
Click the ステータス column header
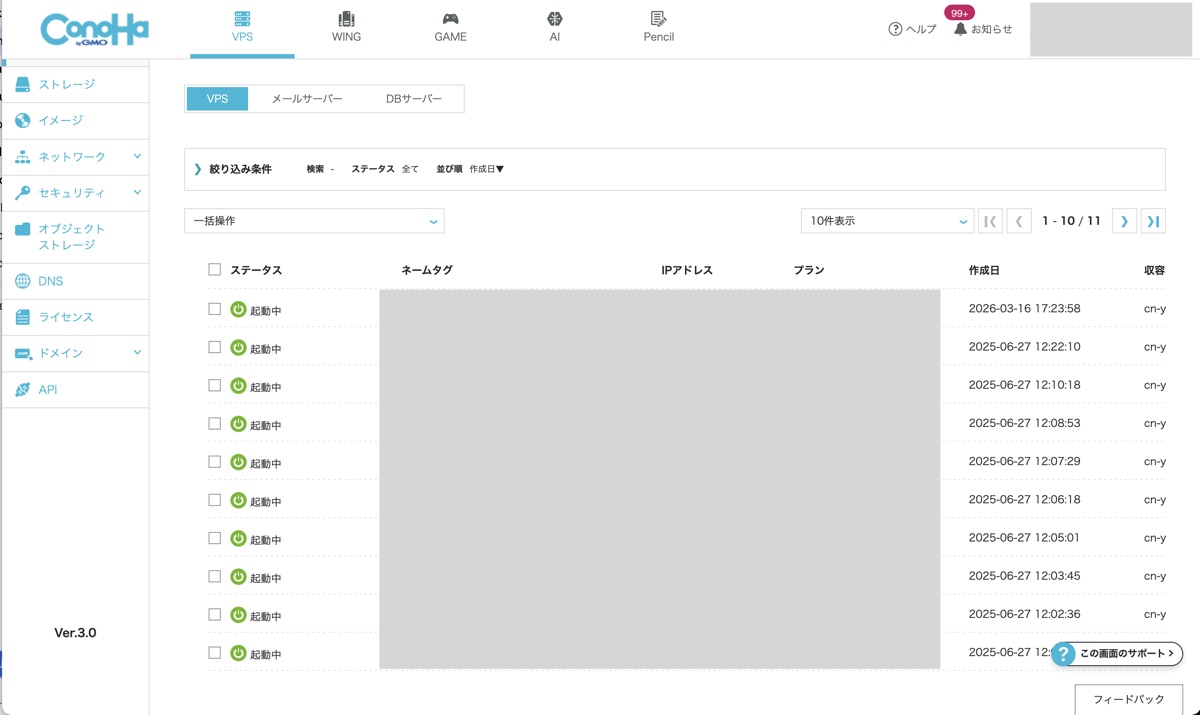[256, 270]
